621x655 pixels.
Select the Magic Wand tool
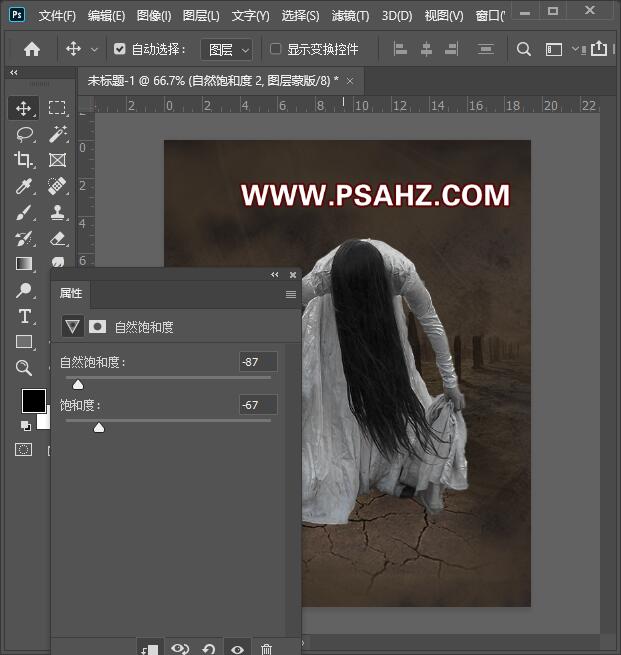58,134
